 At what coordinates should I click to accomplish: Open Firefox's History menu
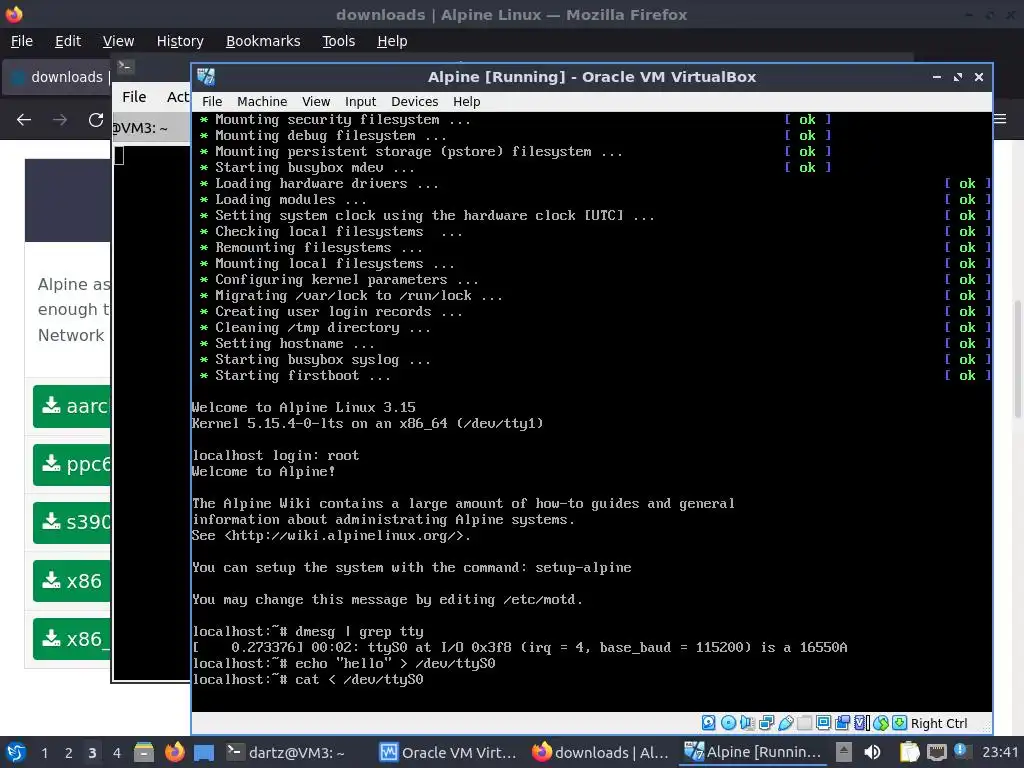point(180,40)
